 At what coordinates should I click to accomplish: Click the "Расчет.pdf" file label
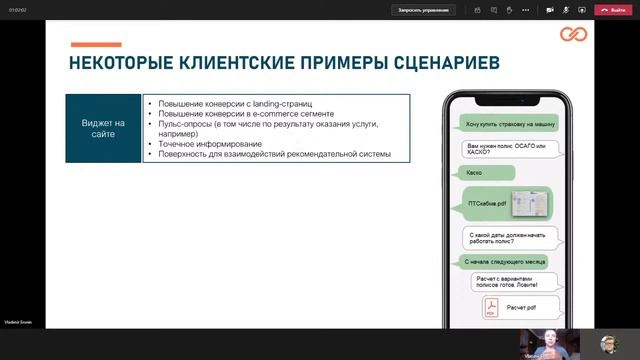[x=521, y=307]
